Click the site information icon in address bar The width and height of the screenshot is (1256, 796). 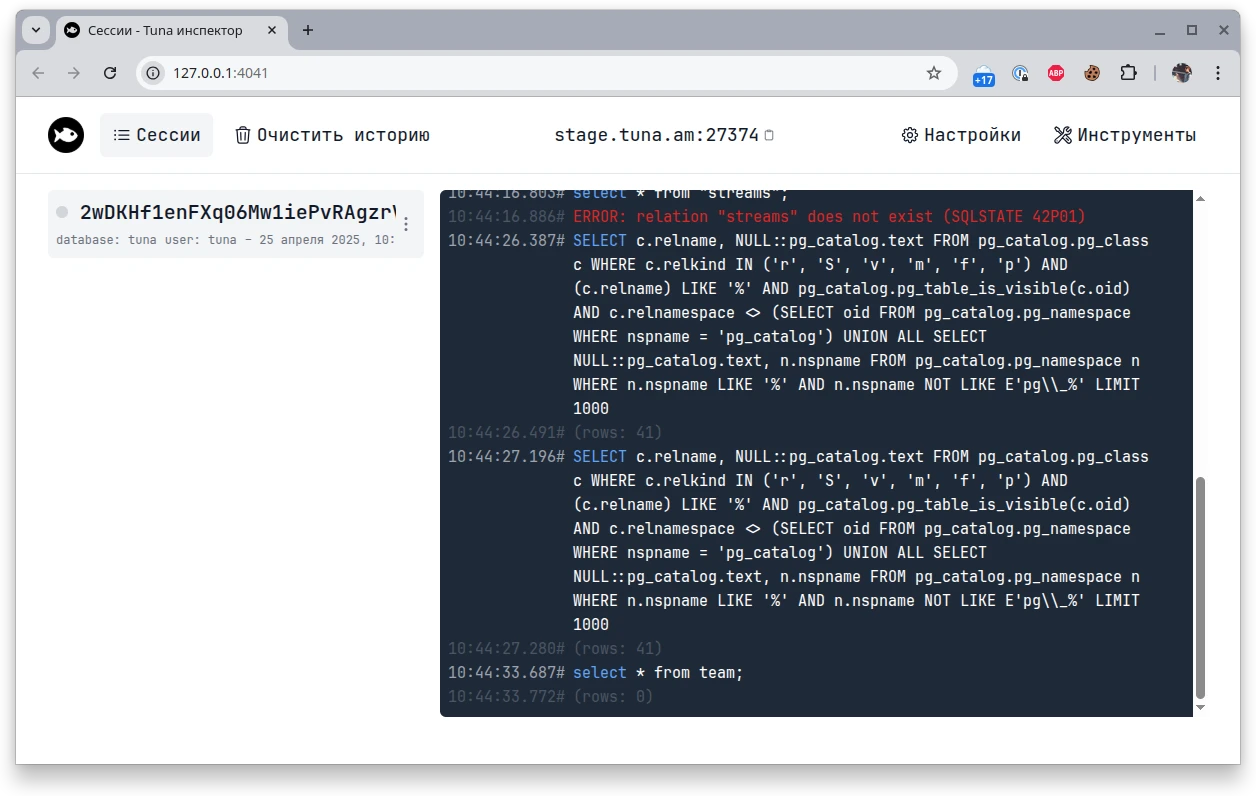pyautogui.click(x=153, y=73)
